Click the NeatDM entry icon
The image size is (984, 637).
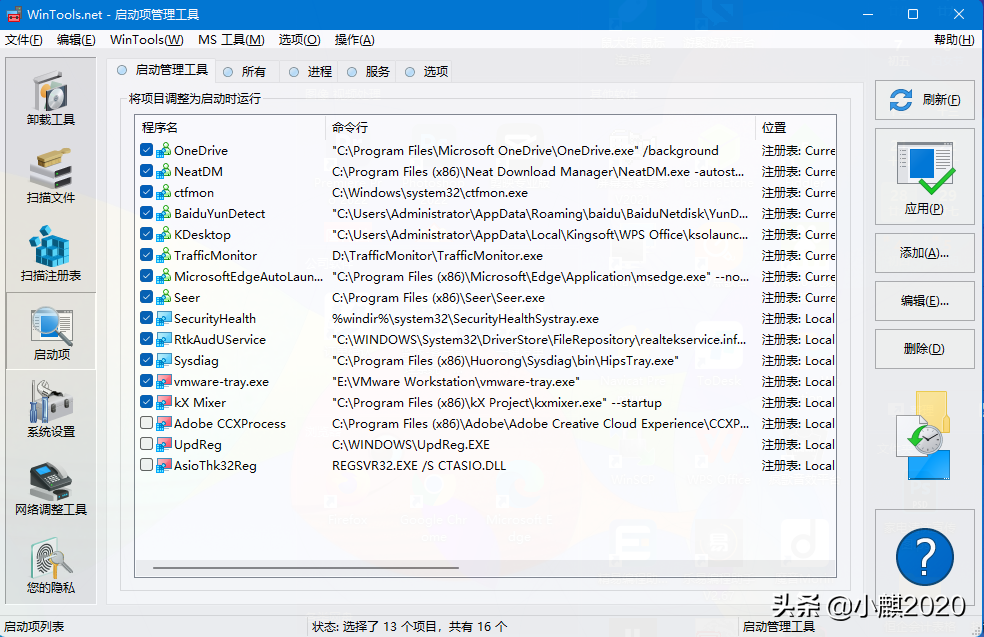[x=163, y=171]
